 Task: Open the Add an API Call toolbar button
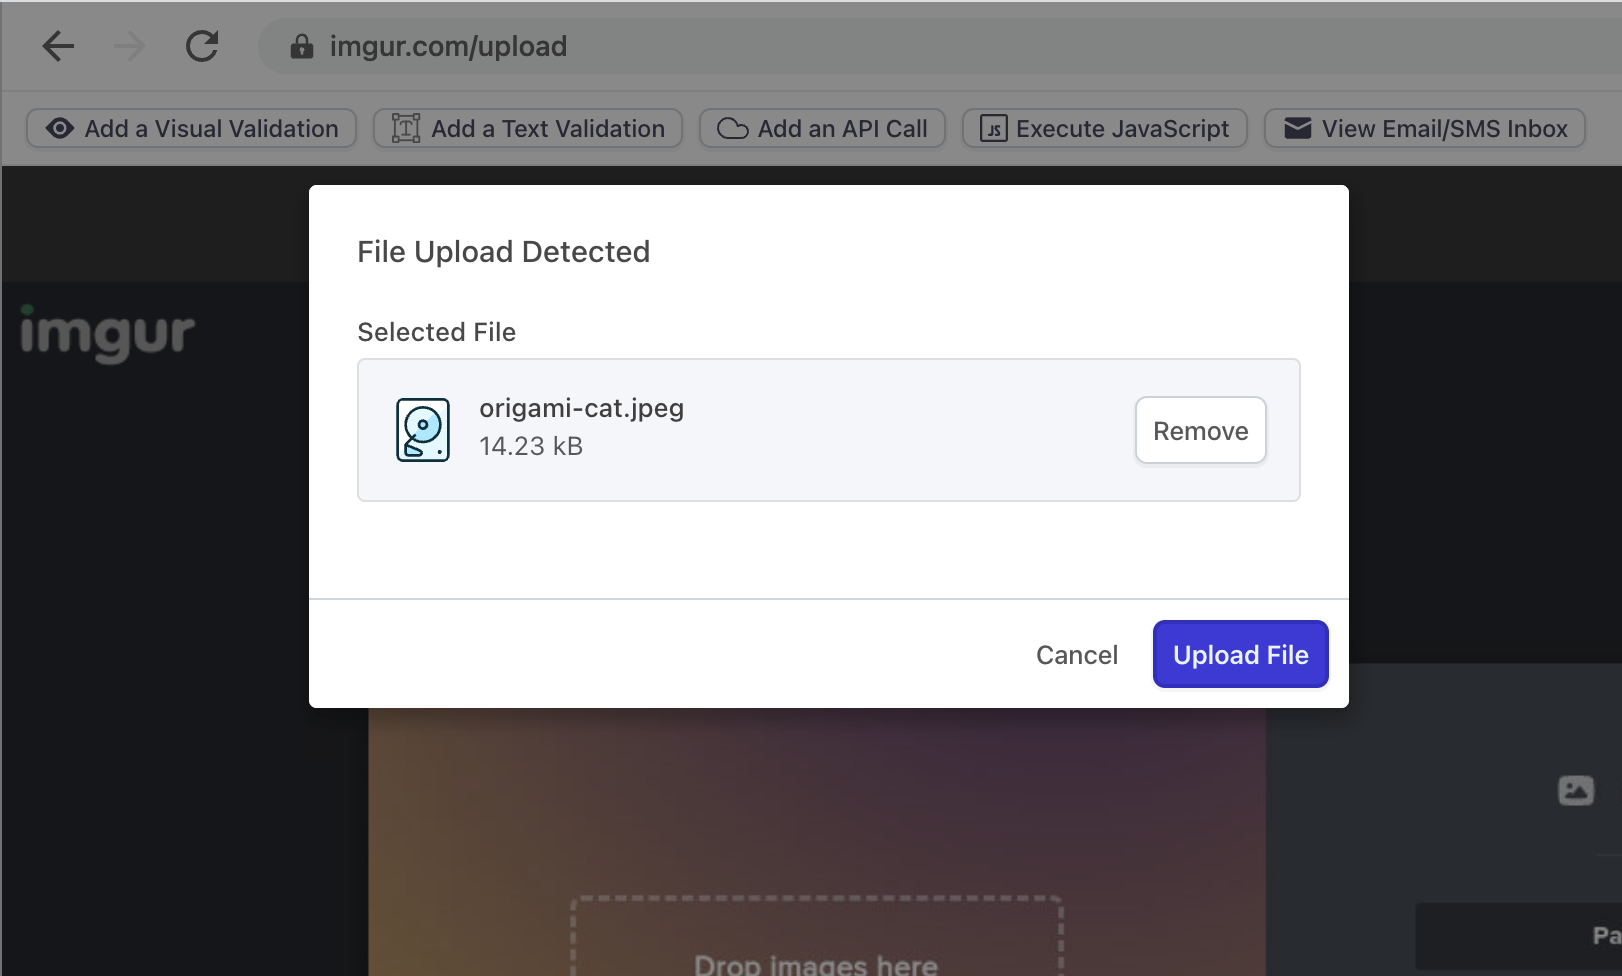(x=822, y=128)
